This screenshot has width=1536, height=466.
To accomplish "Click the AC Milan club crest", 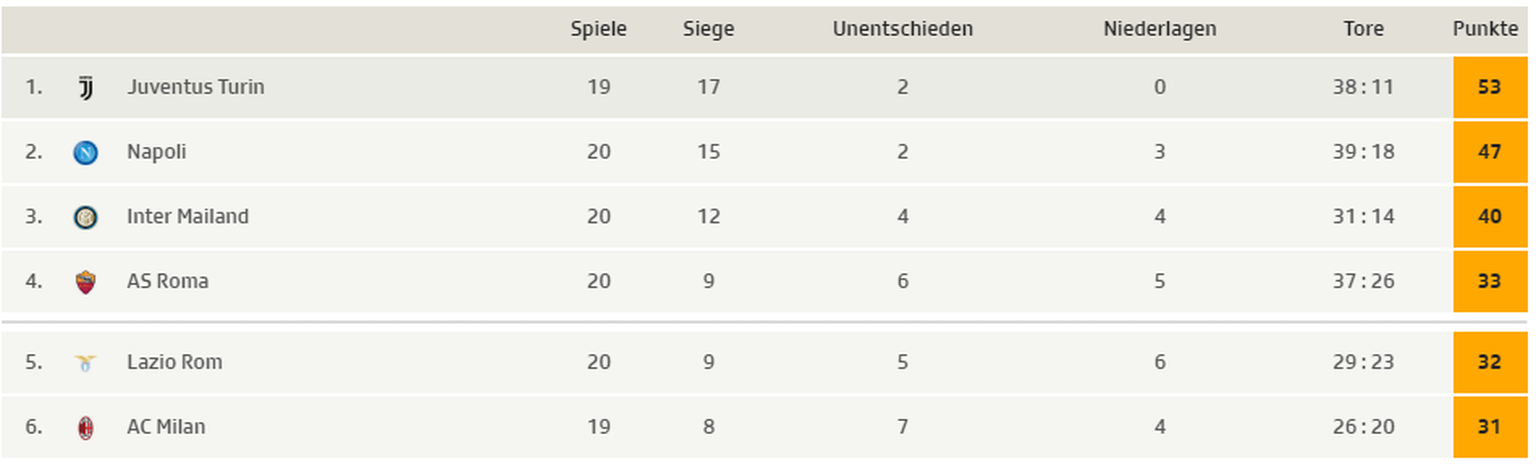I will pos(86,428).
